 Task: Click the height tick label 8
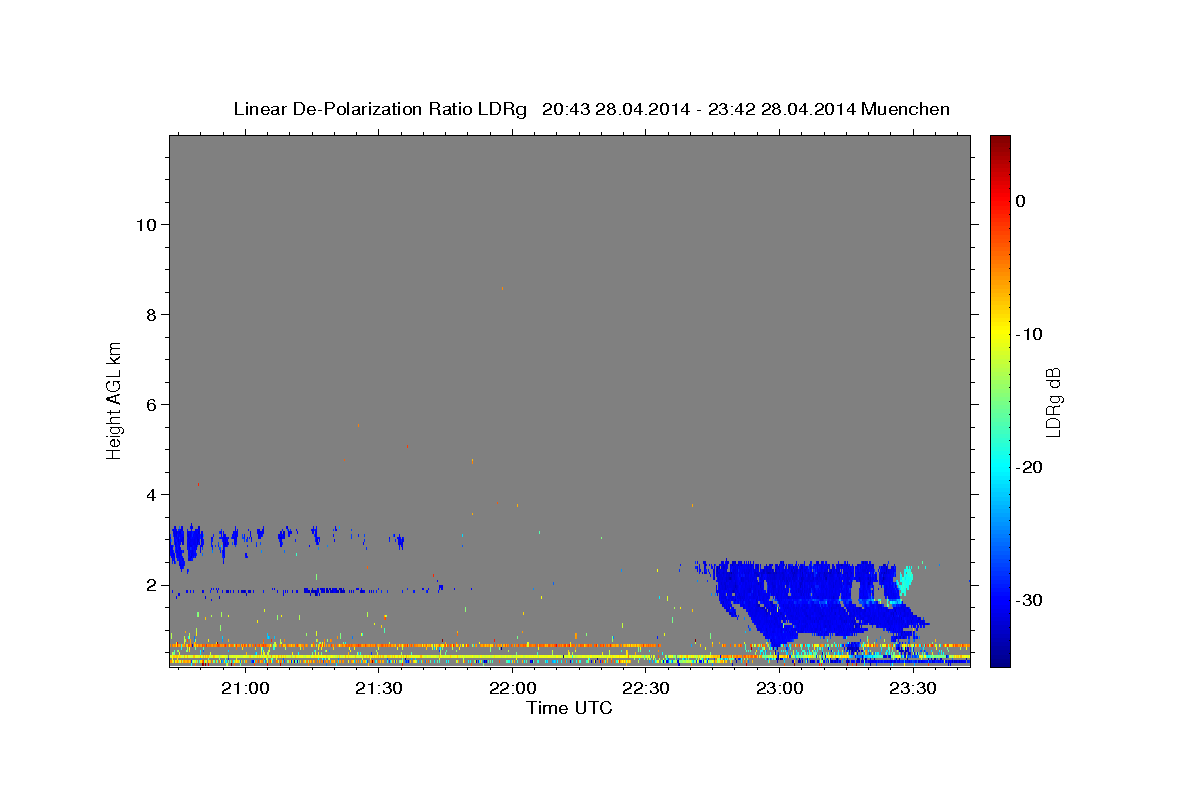tap(151, 314)
